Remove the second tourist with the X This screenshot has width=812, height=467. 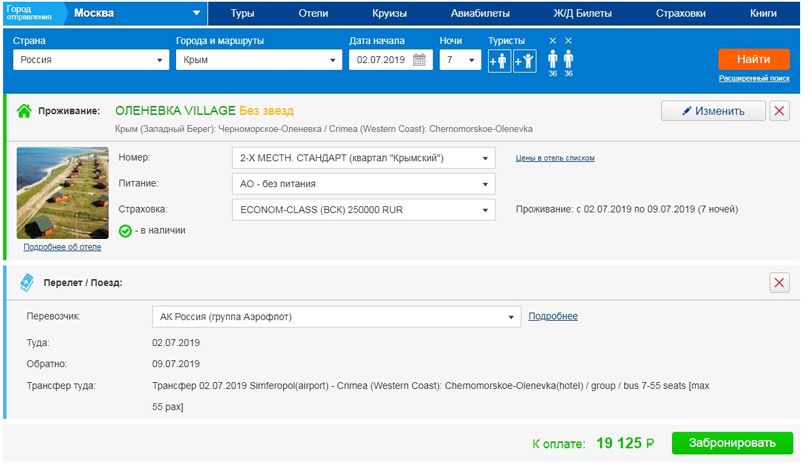click(569, 41)
